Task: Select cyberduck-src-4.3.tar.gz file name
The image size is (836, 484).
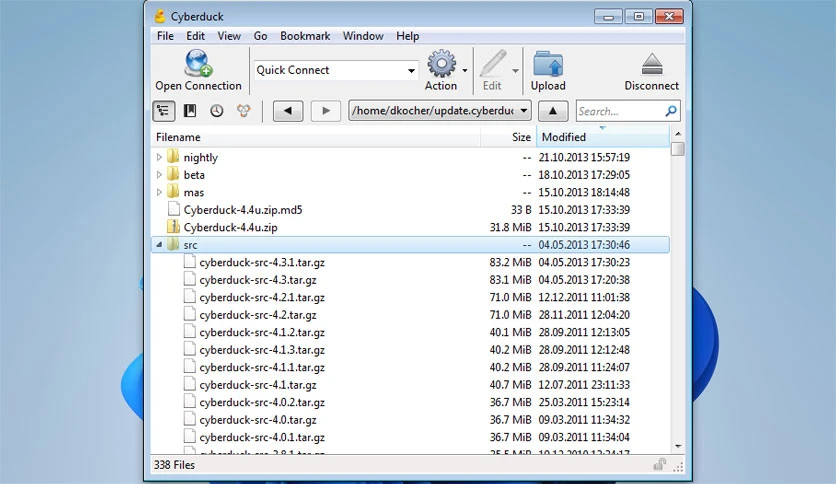Action: [x=258, y=279]
